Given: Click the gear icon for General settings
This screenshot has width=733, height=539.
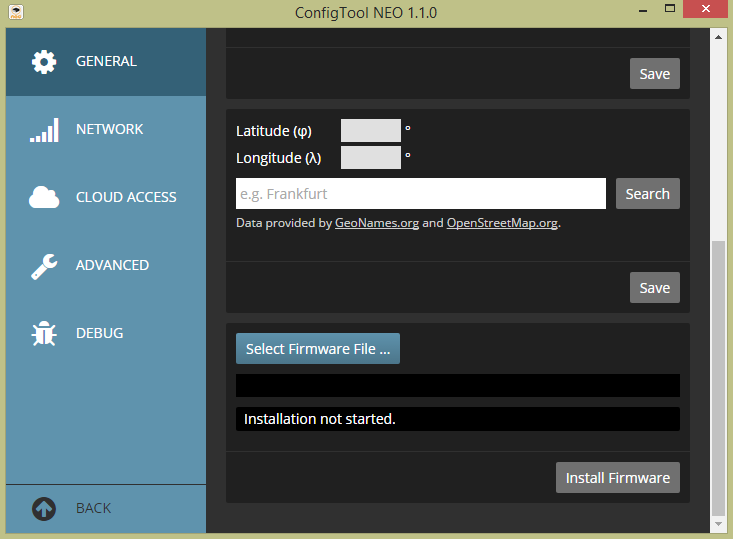Looking at the screenshot, I should (44, 62).
